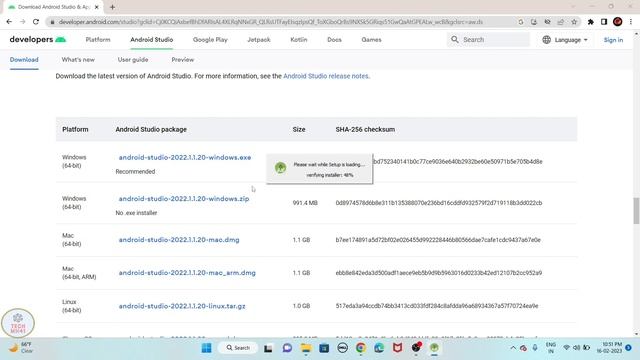
Task: Open File Explorer from the taskbar
Action: tap(306, 348)
